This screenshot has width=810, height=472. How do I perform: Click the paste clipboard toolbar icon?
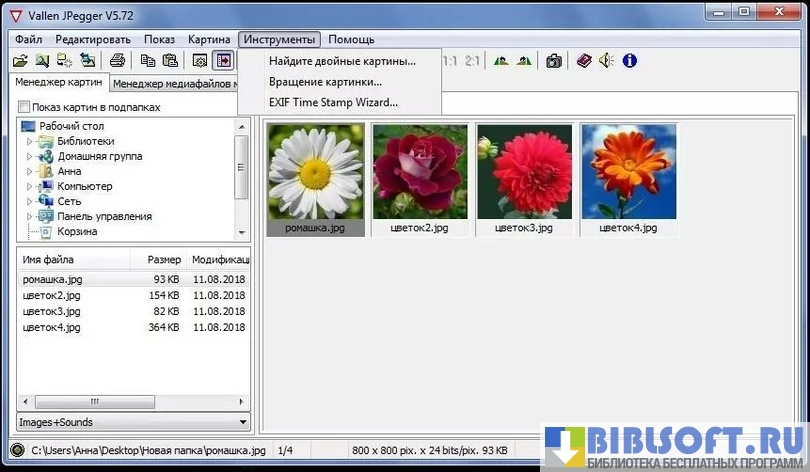(x=170, y=61)
